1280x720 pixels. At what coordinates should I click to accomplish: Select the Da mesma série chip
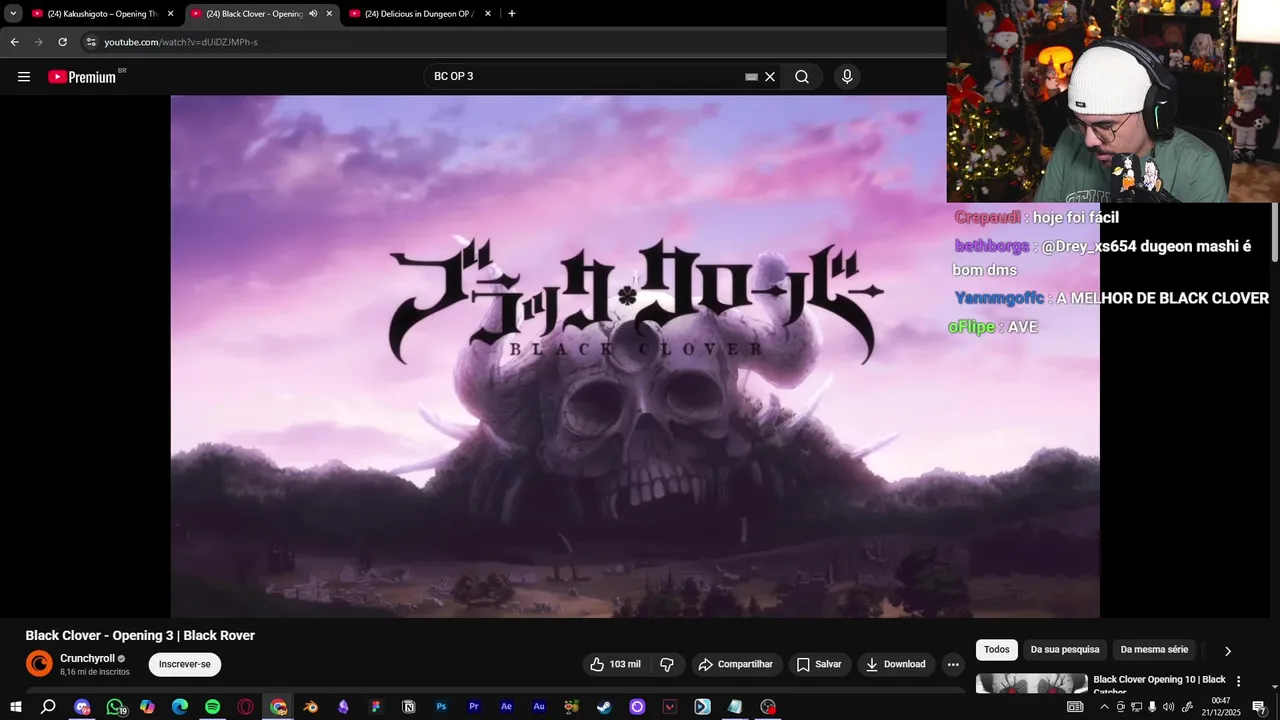1154,650
